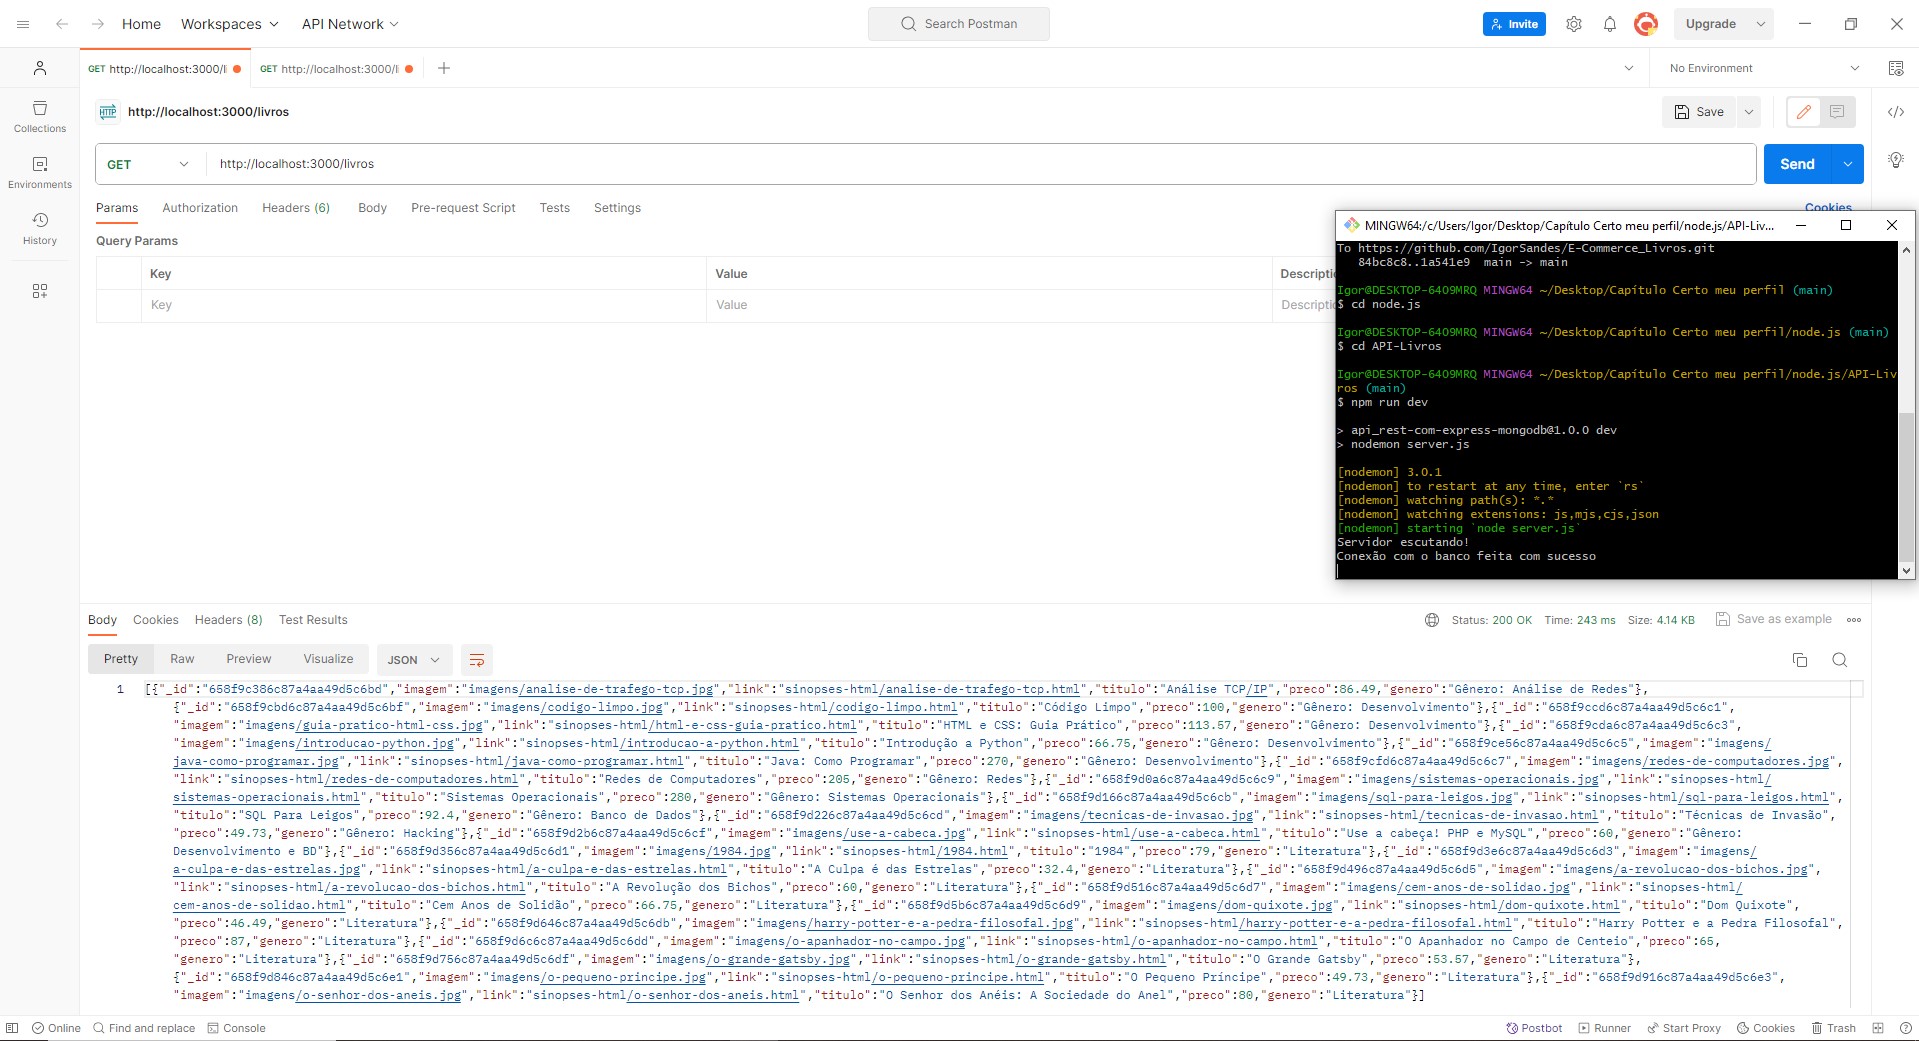Open the code snippet panel
This screenshot has width=1919, height=1041.
point(1896,112)
